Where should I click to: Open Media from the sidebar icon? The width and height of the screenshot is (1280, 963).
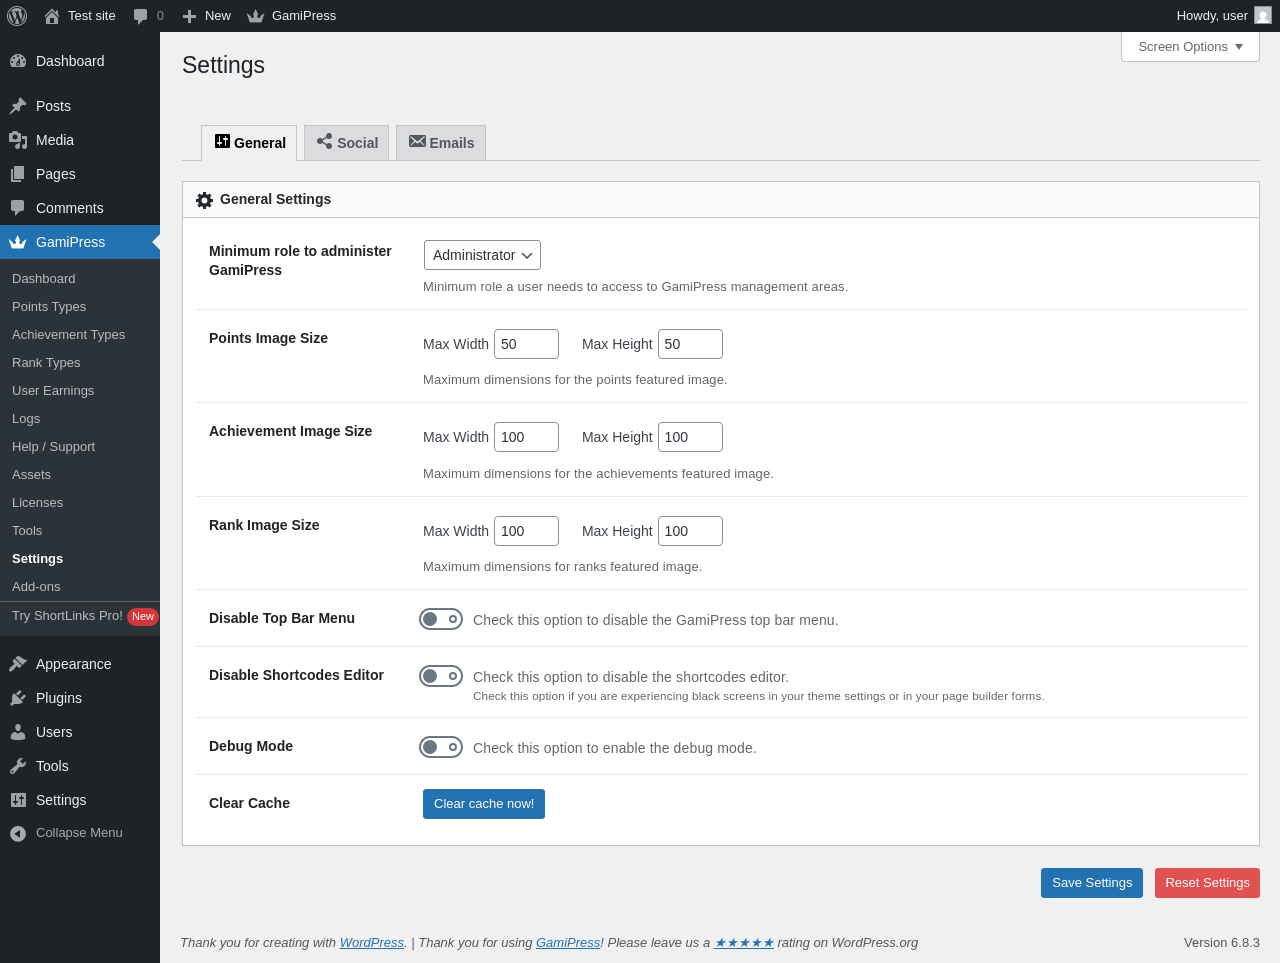pyautogui.click(x=18, y=140)
